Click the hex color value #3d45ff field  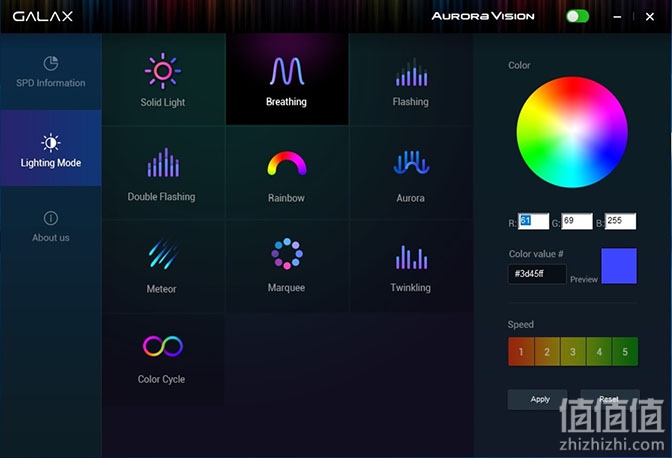(537, 274)
